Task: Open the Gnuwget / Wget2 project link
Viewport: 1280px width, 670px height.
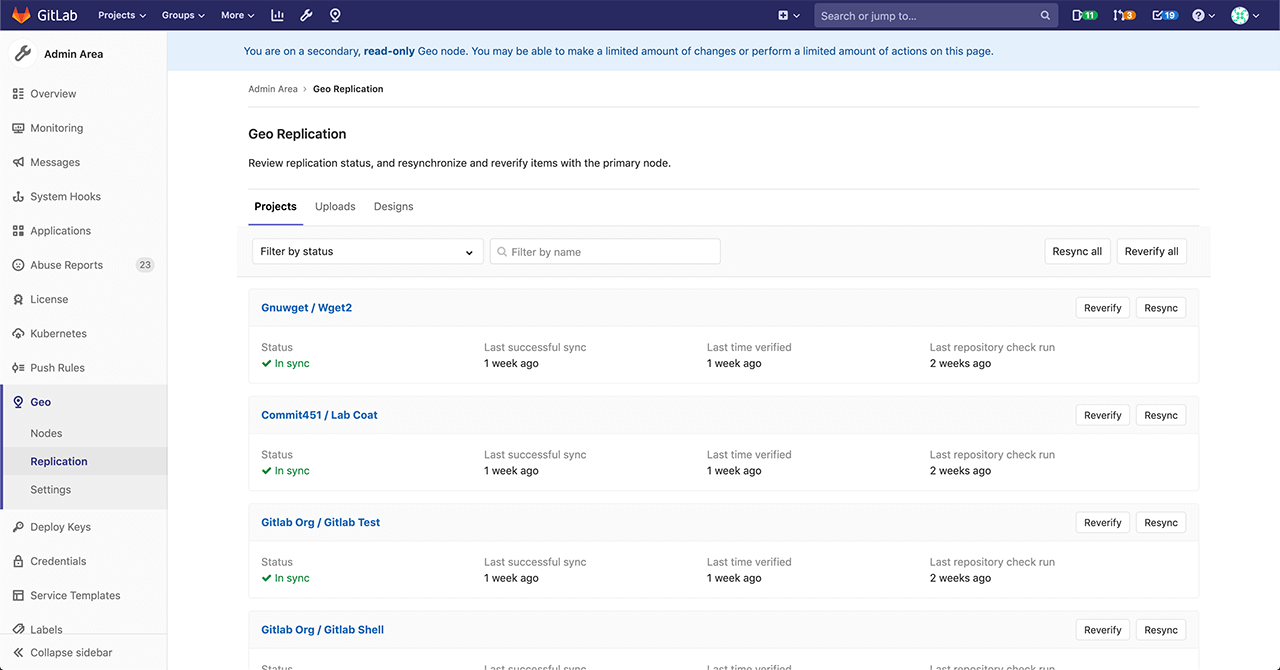Action: (x=306, y=308)
